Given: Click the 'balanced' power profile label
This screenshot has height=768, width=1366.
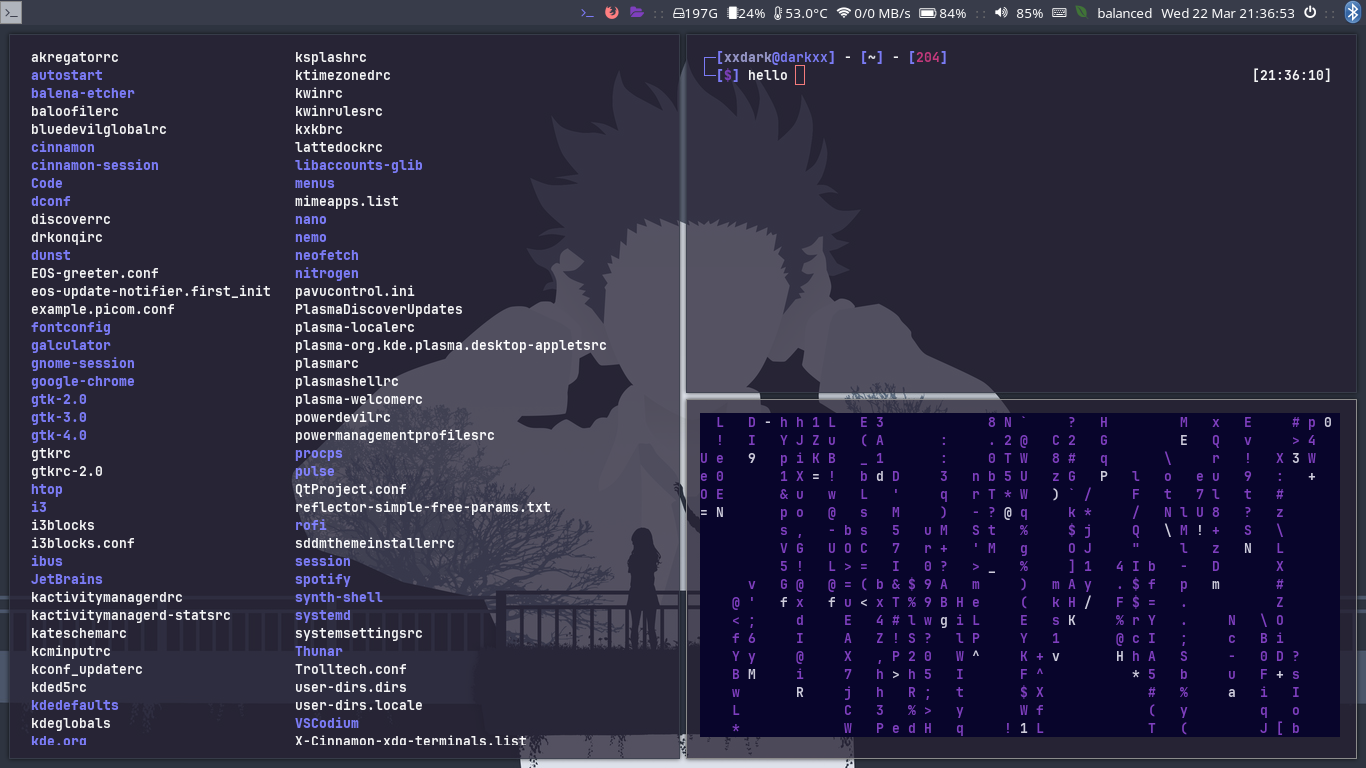Looking at the screenshot, I should click(1124, 13).
